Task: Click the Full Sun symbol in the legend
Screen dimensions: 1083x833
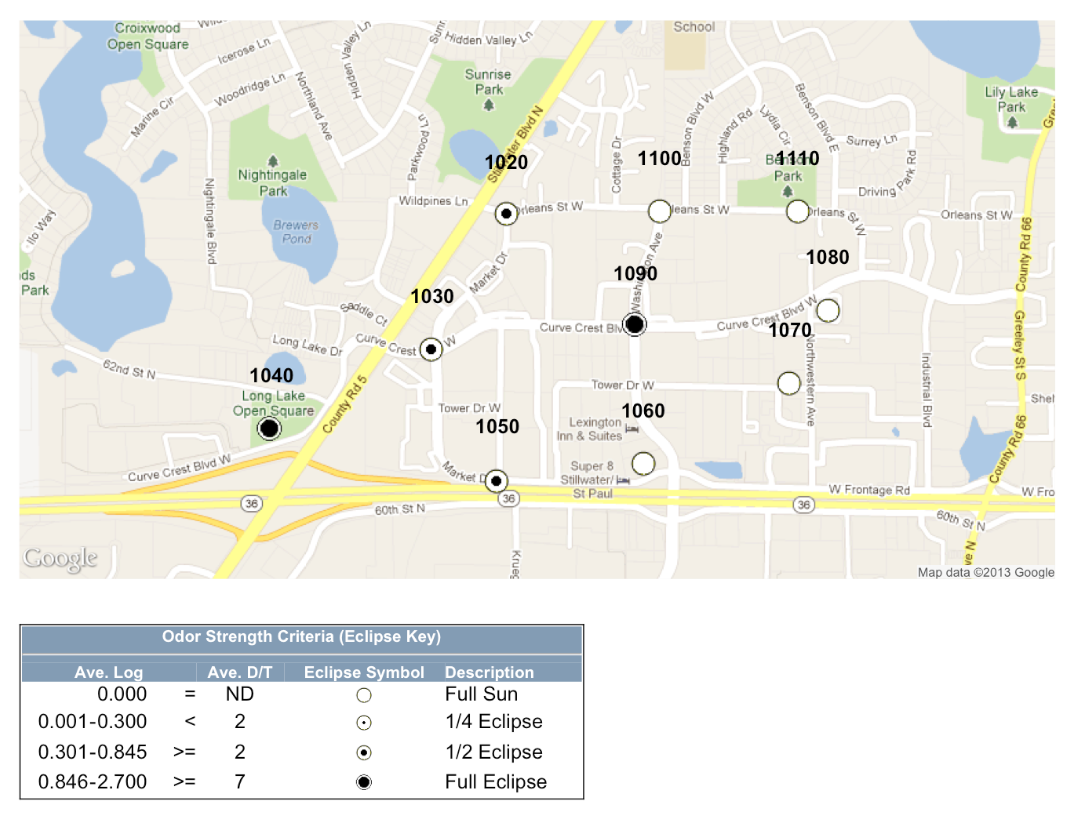Action: tap(364, 695)
